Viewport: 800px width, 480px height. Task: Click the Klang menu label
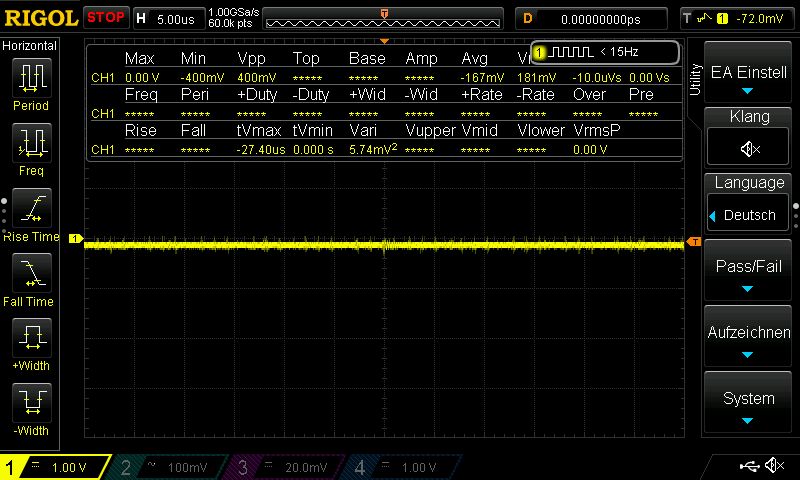click(749, 116)
